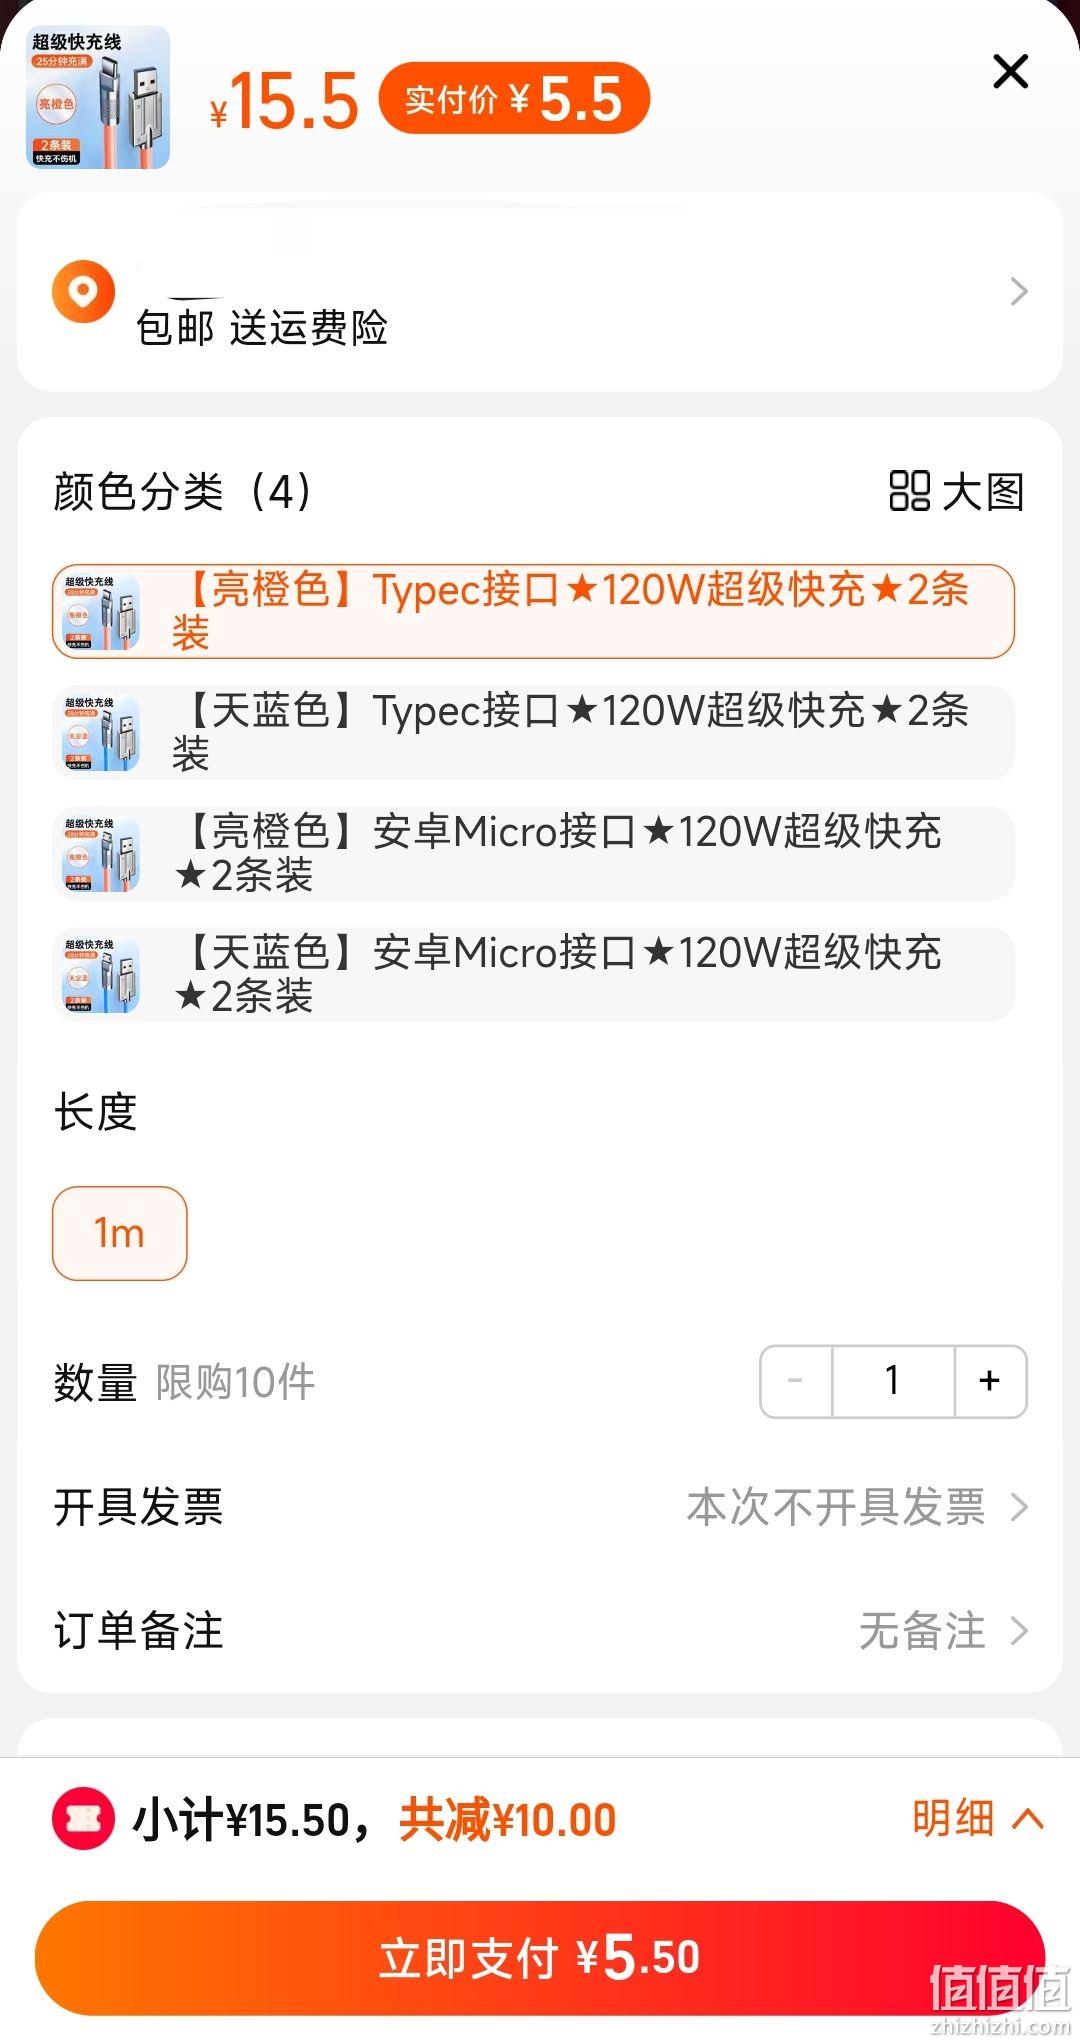The image size is (1080, 2044).
Task: Decrease quantity with the minus button
Action: click(x=796, y=1381)
